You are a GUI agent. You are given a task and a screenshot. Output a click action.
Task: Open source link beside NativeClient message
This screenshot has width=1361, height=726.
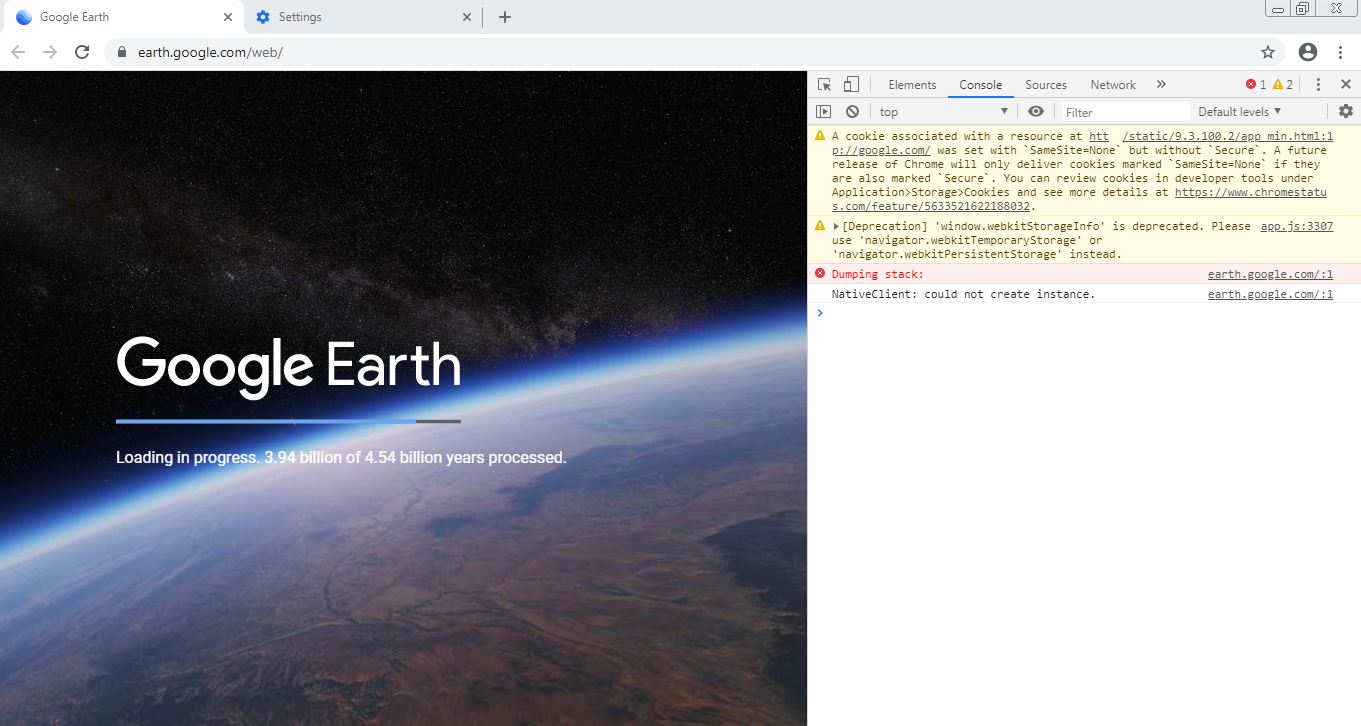tap(1270, 294)
